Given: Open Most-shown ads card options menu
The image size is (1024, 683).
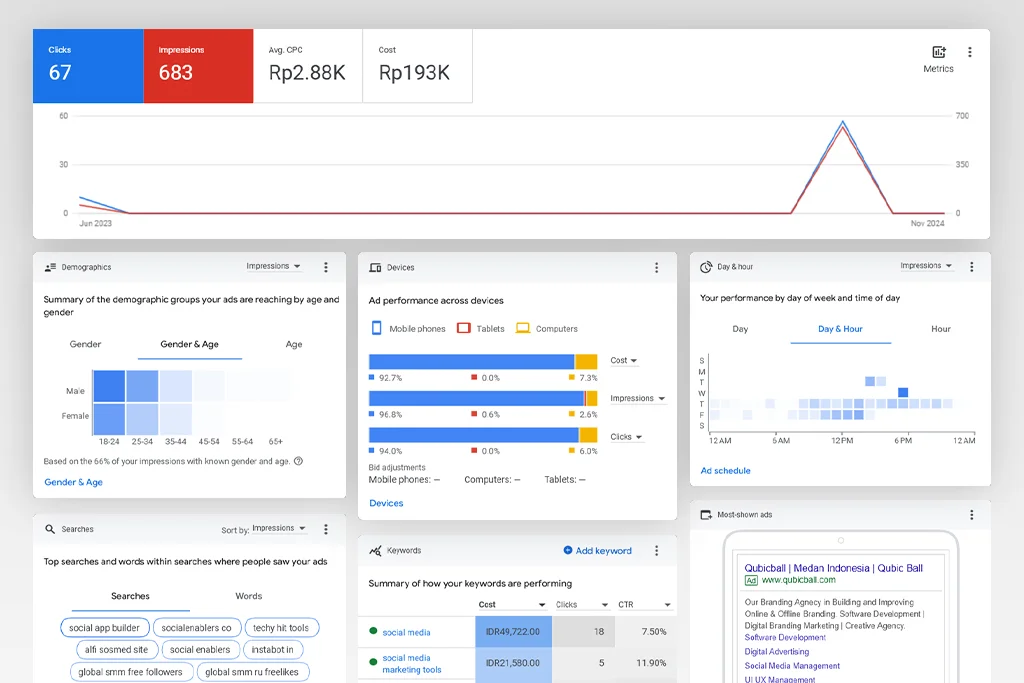Looking at the screenshot, I should click(970, 515).
